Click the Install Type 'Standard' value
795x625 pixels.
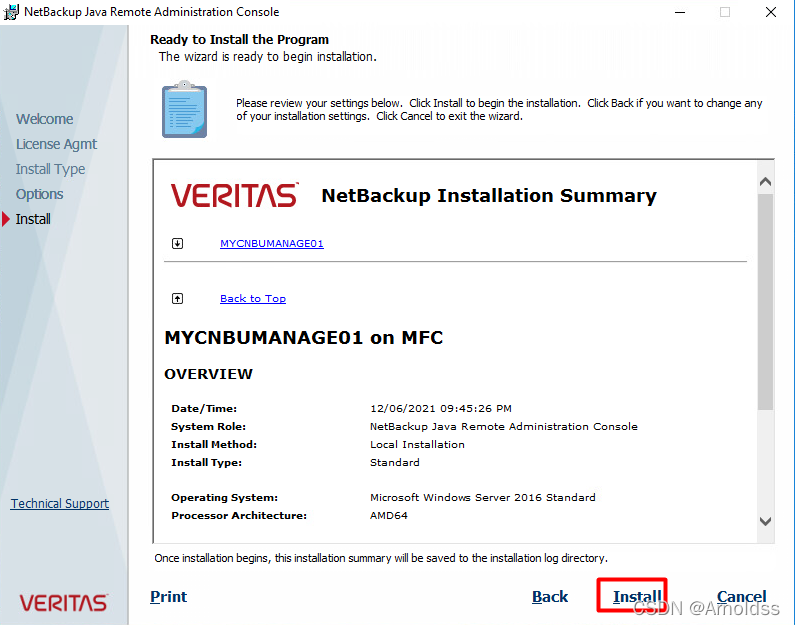click(x=394, y=462)
